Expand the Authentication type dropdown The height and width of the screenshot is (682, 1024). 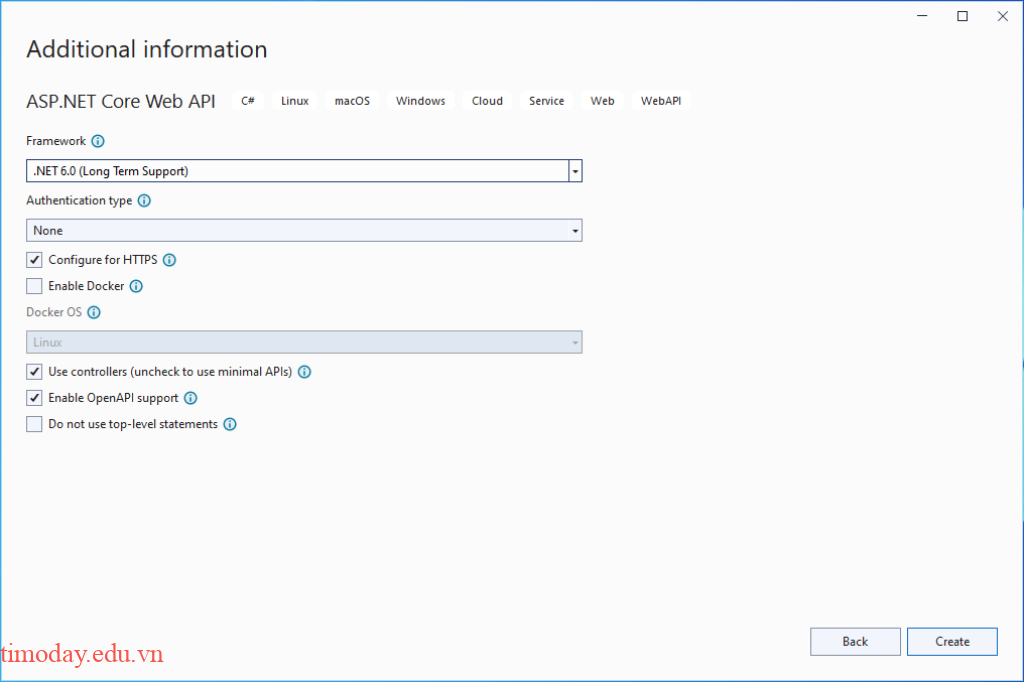click(x=575, y=230)
